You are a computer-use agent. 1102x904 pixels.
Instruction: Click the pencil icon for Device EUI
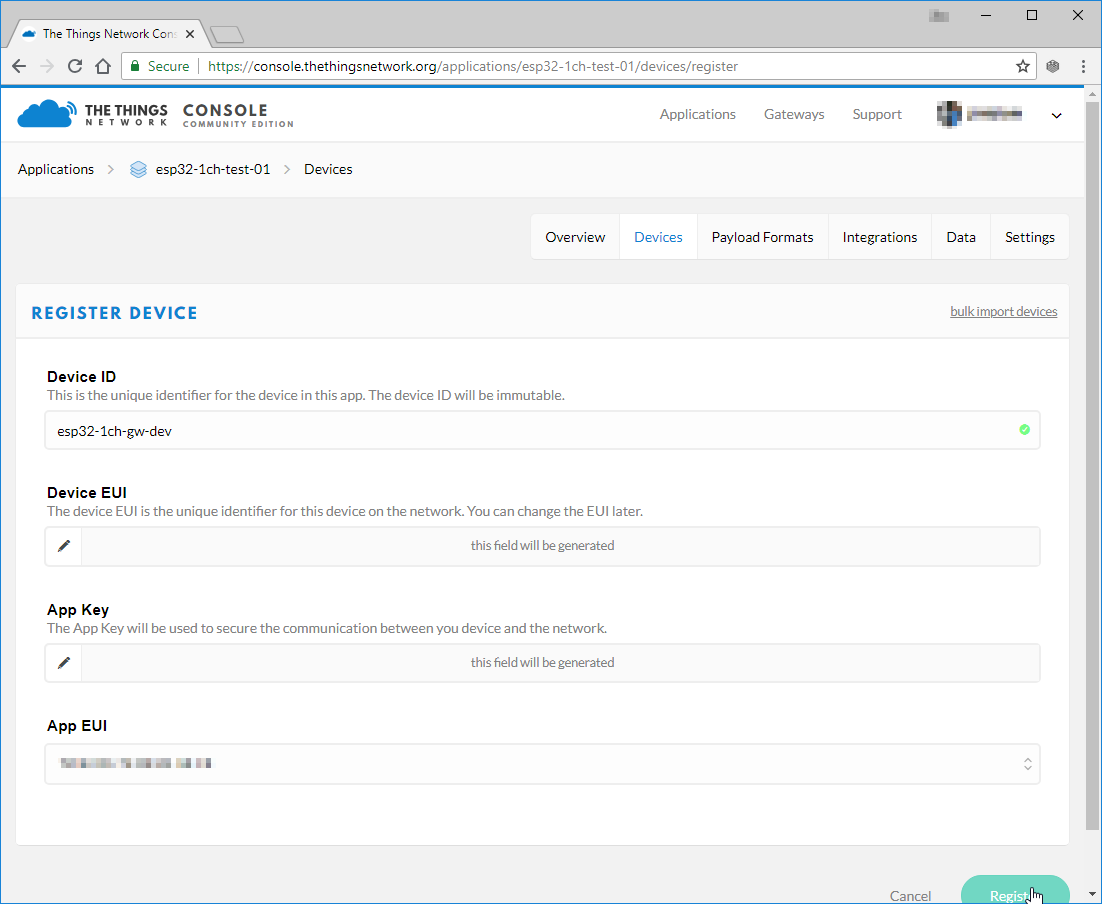tap(64, 546)
